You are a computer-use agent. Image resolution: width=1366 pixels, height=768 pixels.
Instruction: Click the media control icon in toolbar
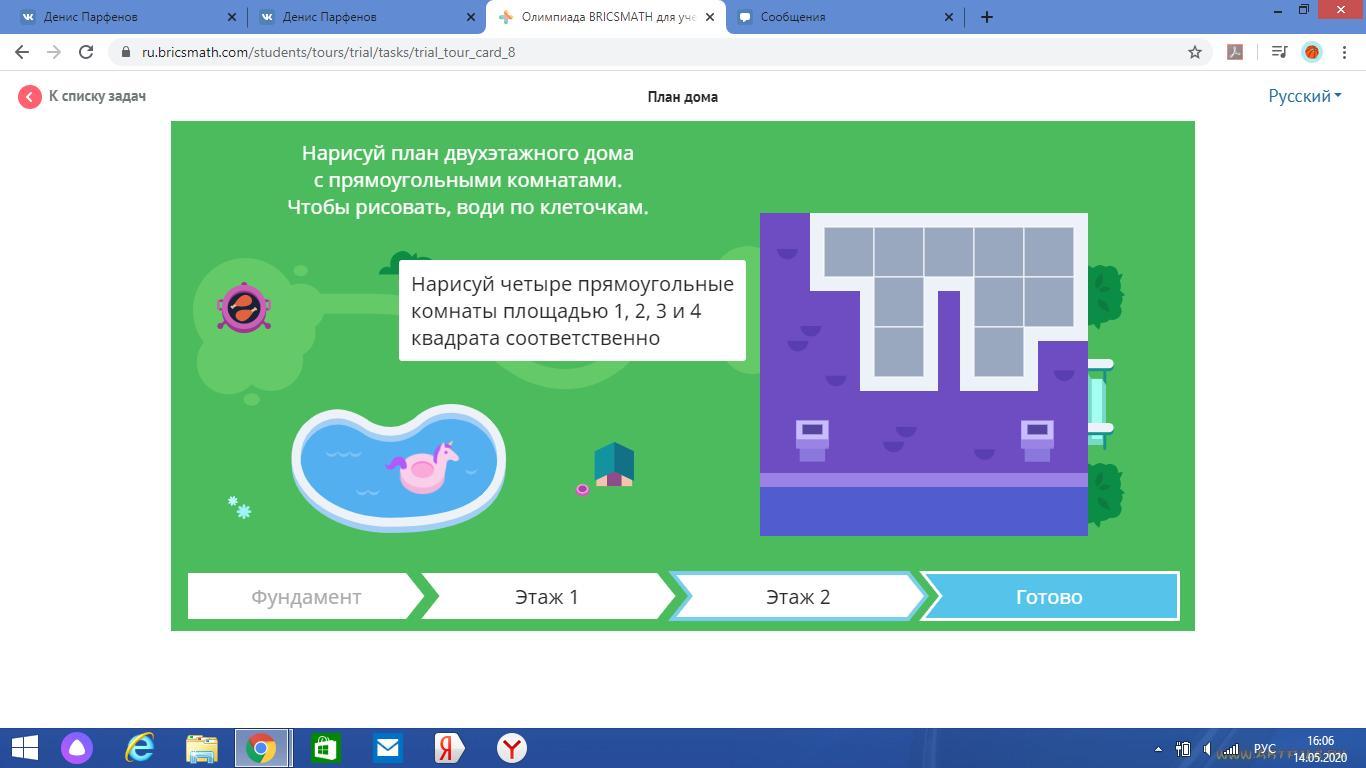1278,52
